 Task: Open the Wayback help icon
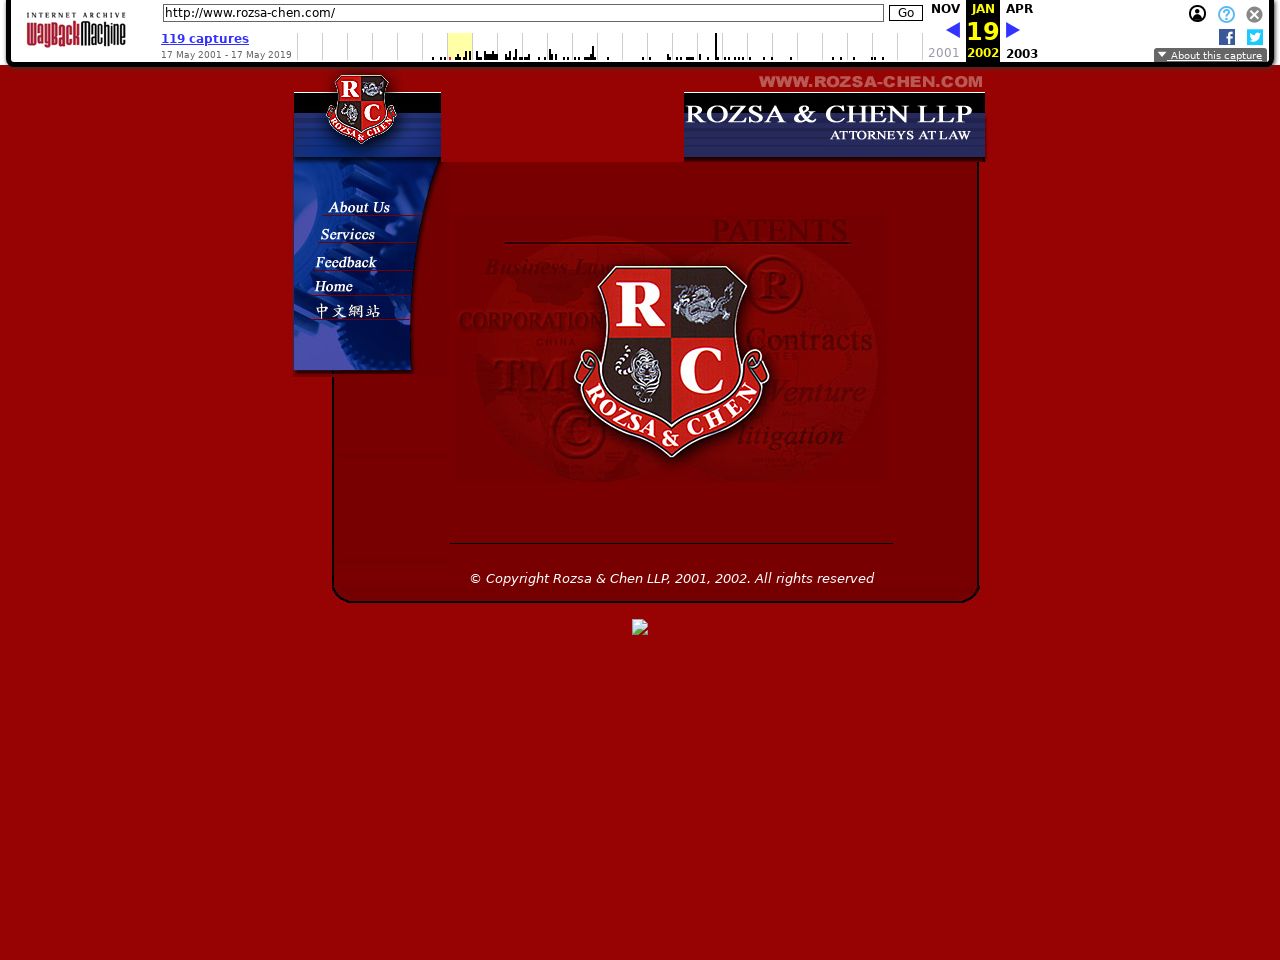pos(1226,14)
